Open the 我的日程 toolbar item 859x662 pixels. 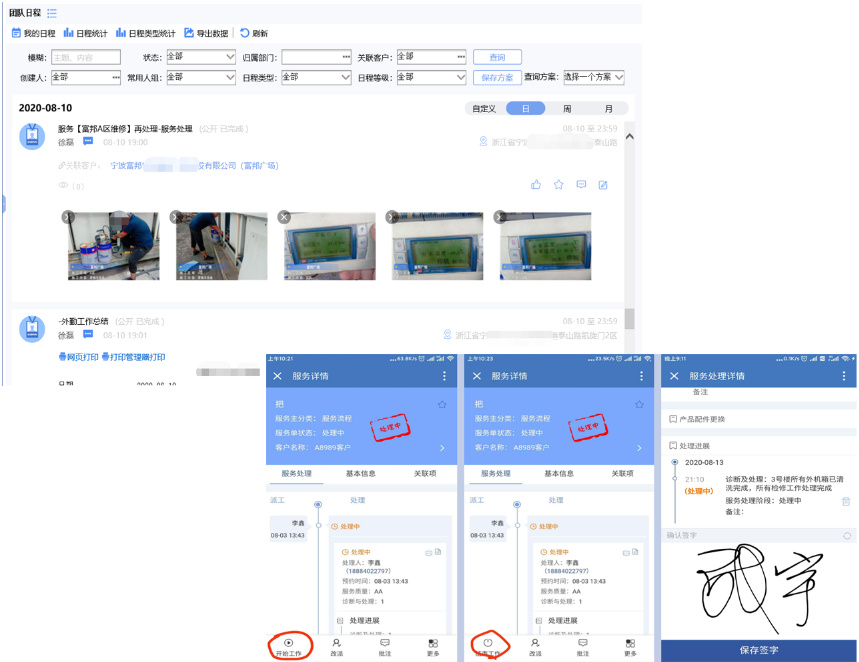34,33
